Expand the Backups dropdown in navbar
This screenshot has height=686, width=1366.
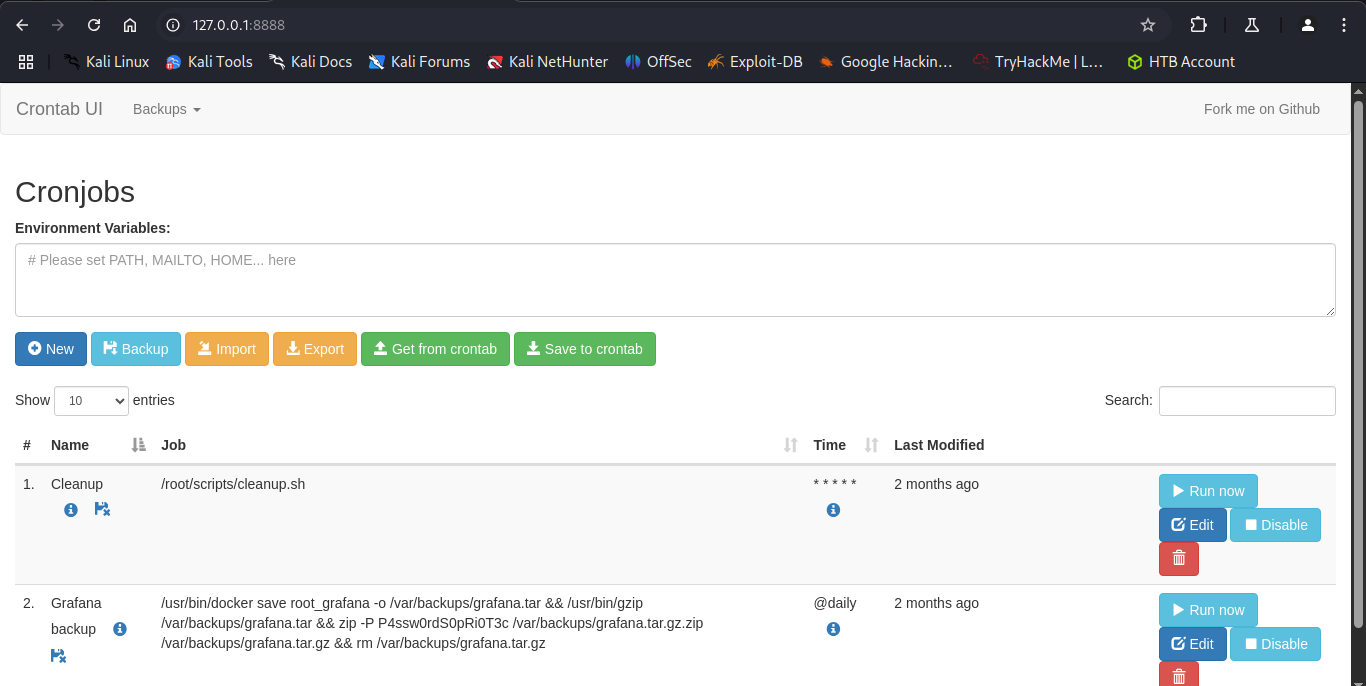point(167,109)
